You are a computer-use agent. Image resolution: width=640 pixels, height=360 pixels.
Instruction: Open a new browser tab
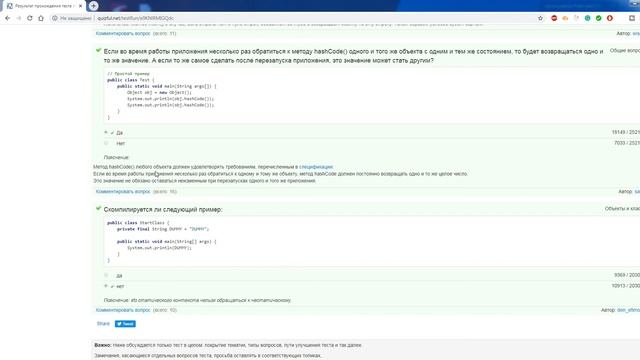(93, 6)
